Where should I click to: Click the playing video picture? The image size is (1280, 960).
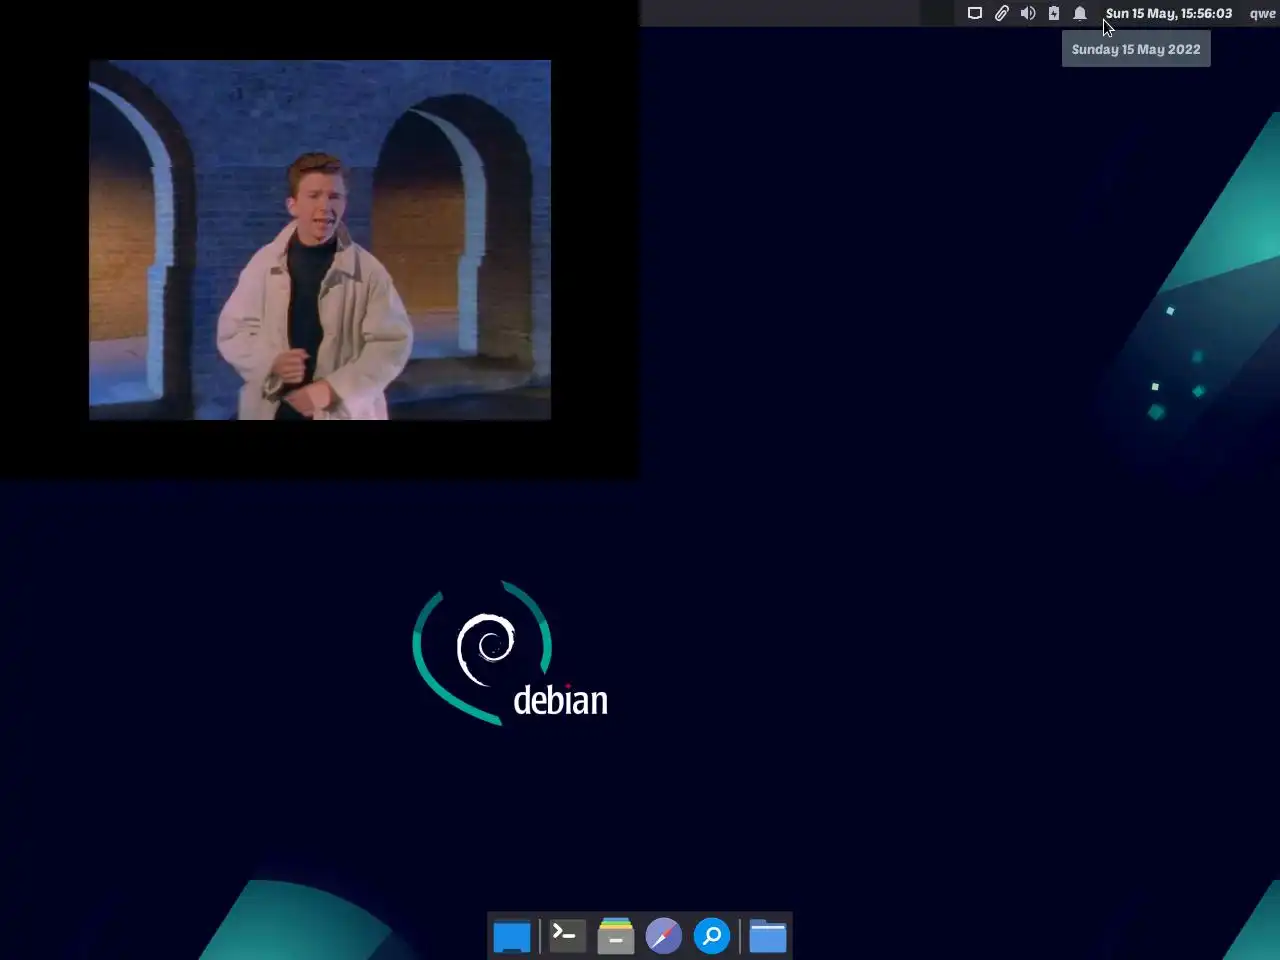[320, 240]
